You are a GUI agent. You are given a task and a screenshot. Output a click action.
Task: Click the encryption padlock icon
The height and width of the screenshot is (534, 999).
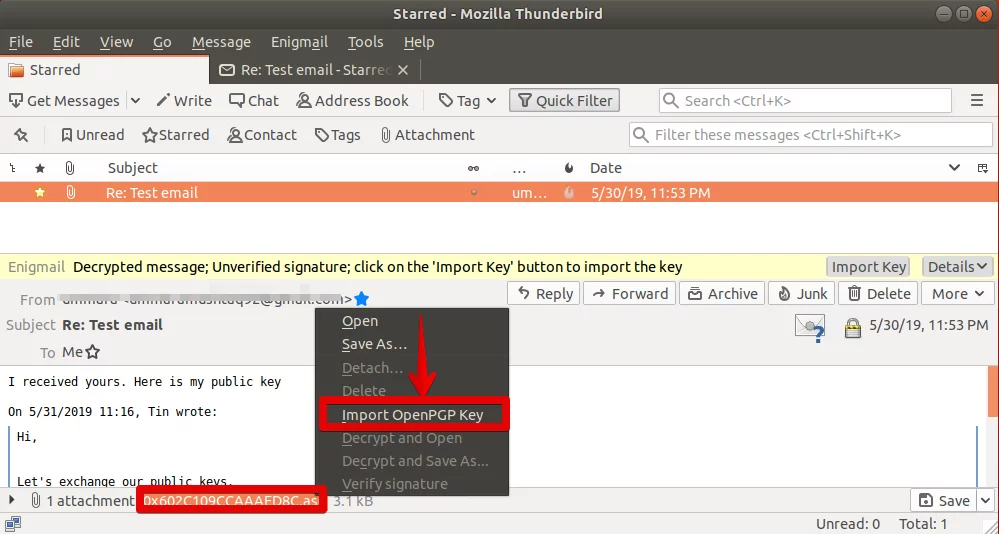pos(852,328)
